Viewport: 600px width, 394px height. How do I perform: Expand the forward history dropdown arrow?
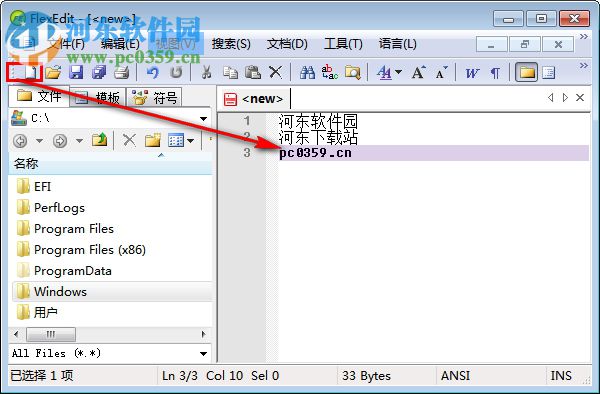tap(79, 141)
